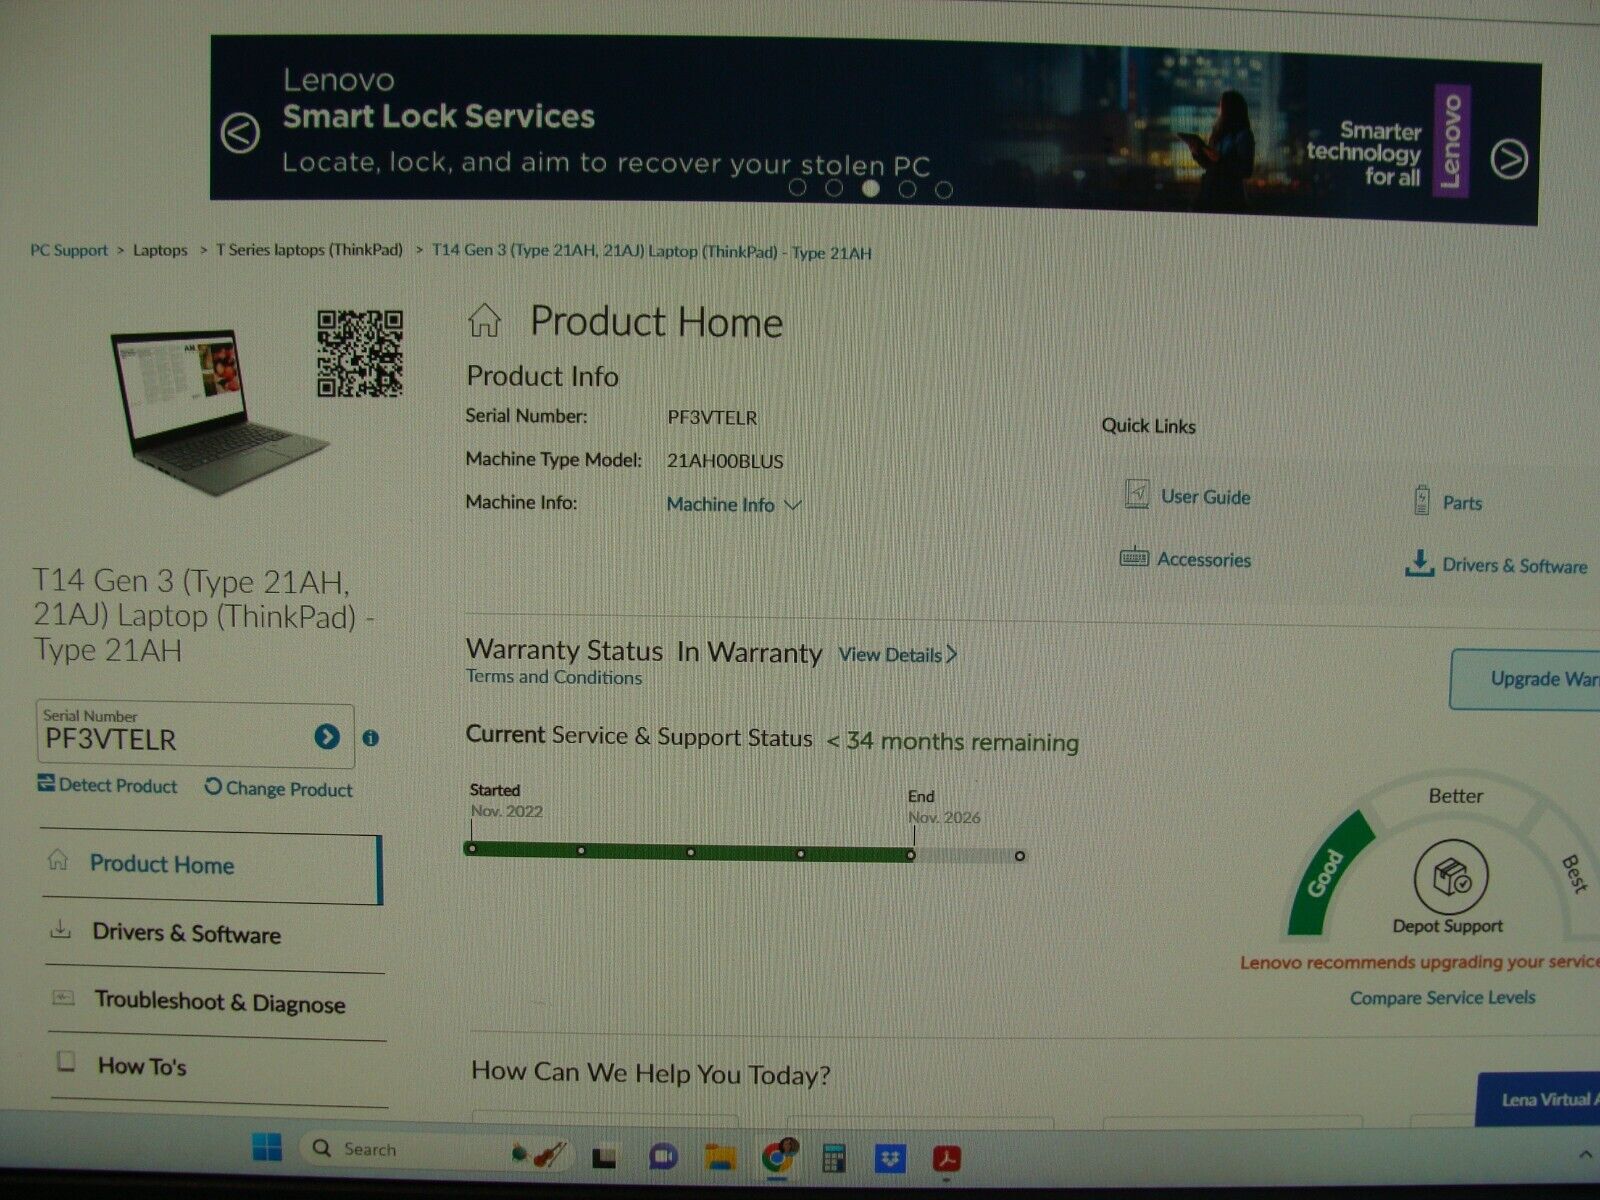Click warranty timeline End marker
This screenshot has height=1200, width=1600.
(x=911, y=855)
